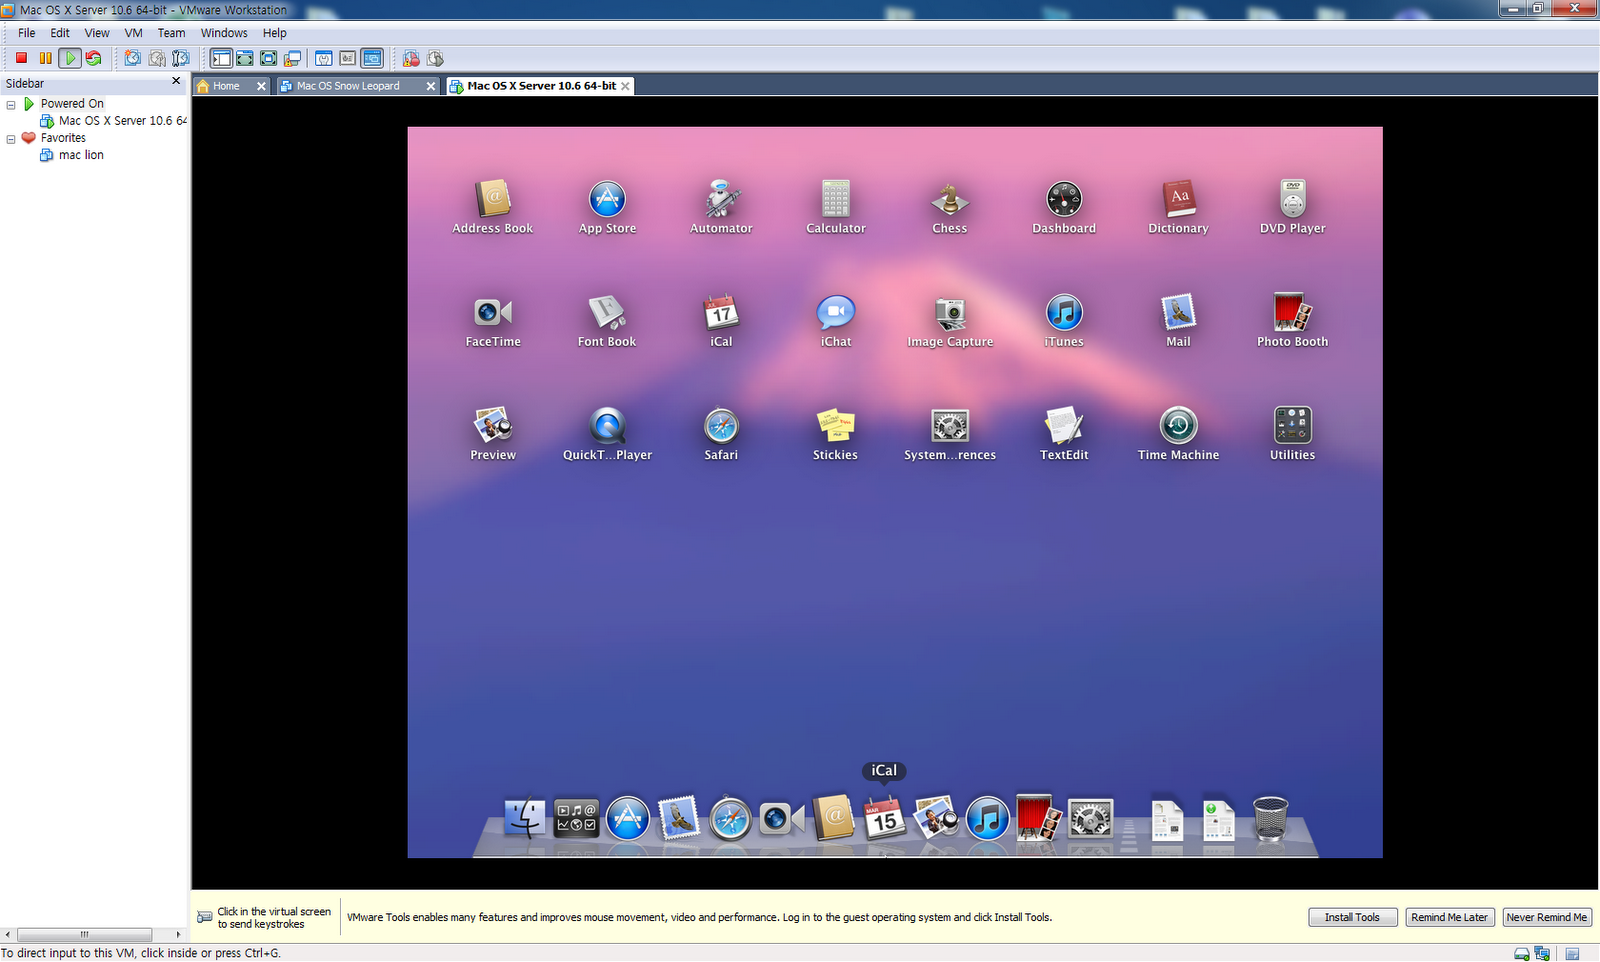Click the Unity mode toolbar icon

point(292,58)
